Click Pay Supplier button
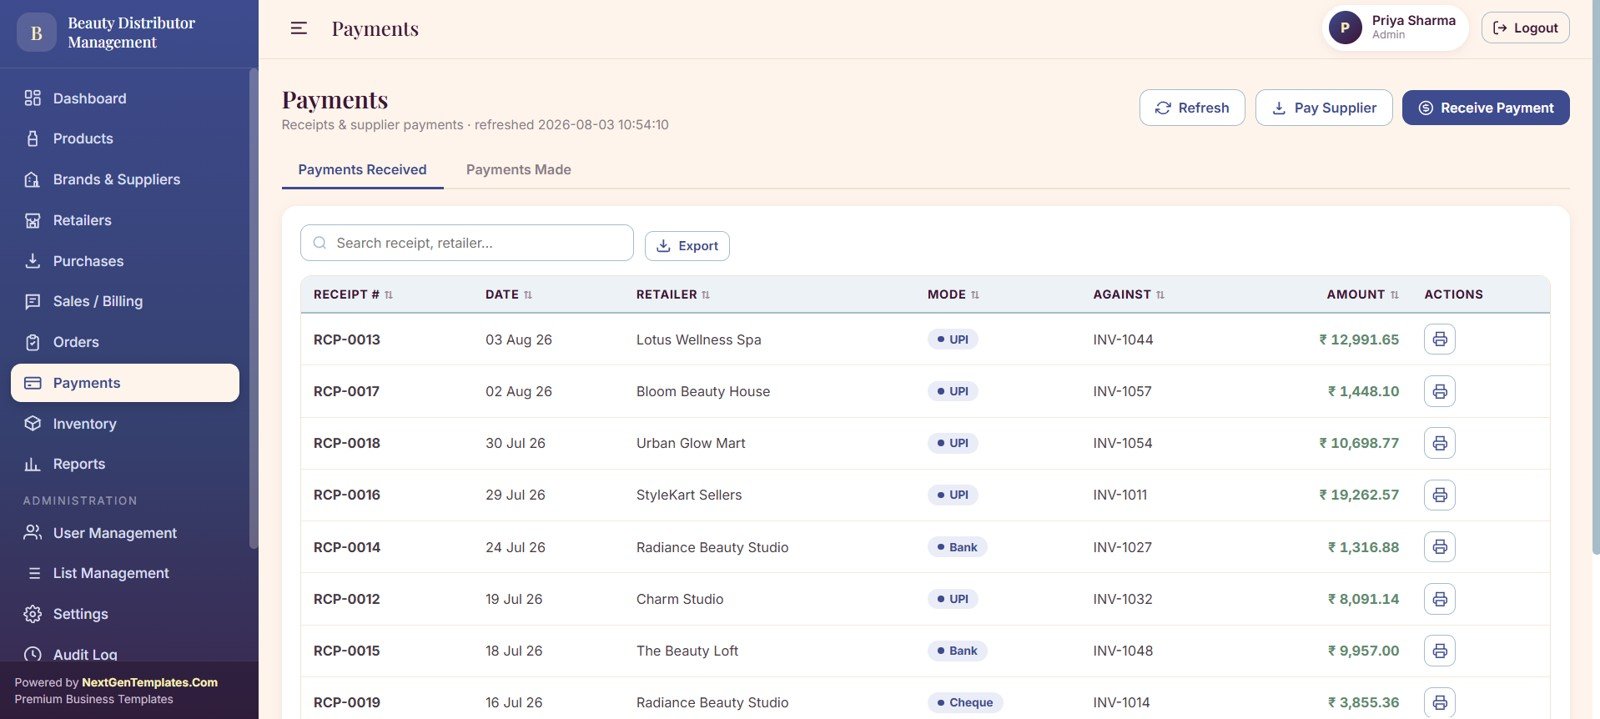The image size is (1600, 719). point(1324,108)
